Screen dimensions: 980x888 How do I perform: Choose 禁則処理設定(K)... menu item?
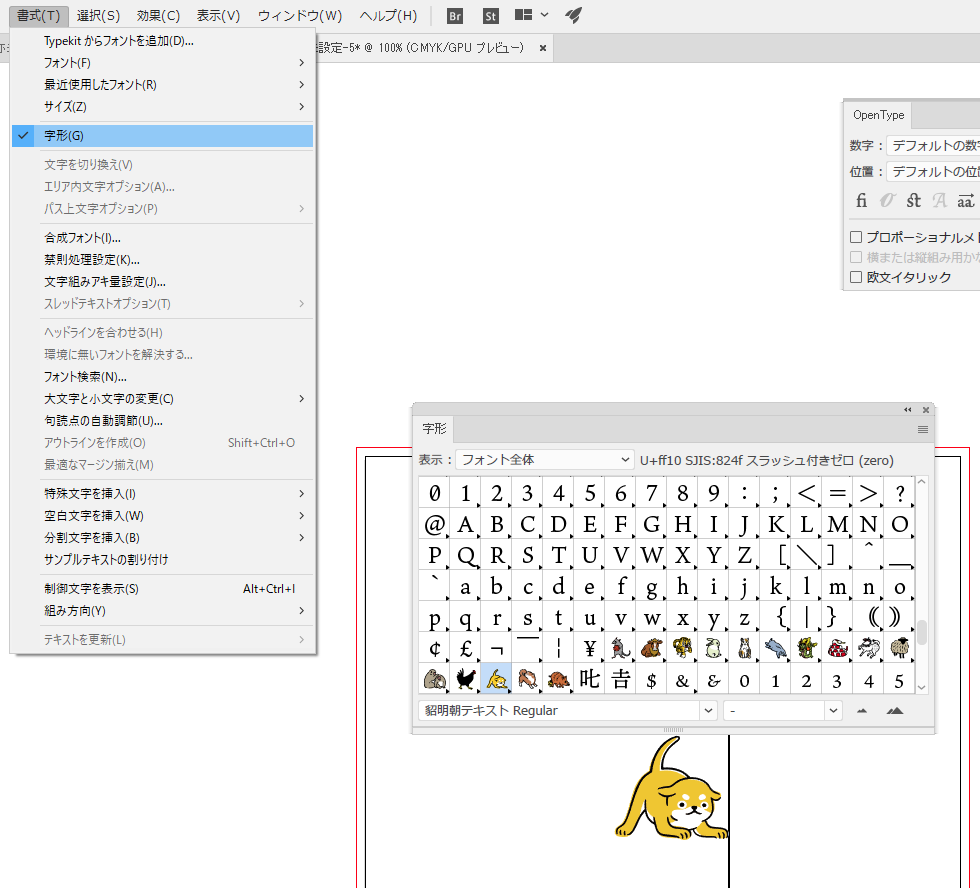point(162,259)
